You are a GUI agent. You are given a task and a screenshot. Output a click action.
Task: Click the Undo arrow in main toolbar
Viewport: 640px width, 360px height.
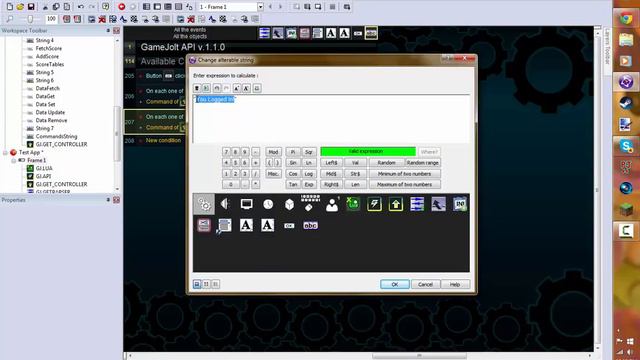81,7
